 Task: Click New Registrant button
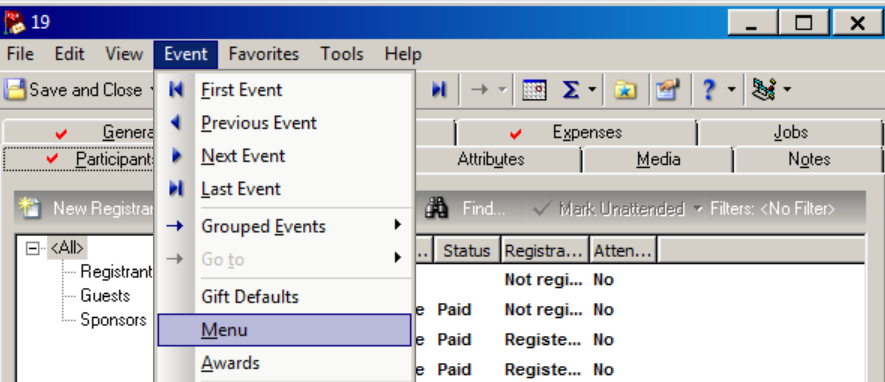[x=86, y=209]
